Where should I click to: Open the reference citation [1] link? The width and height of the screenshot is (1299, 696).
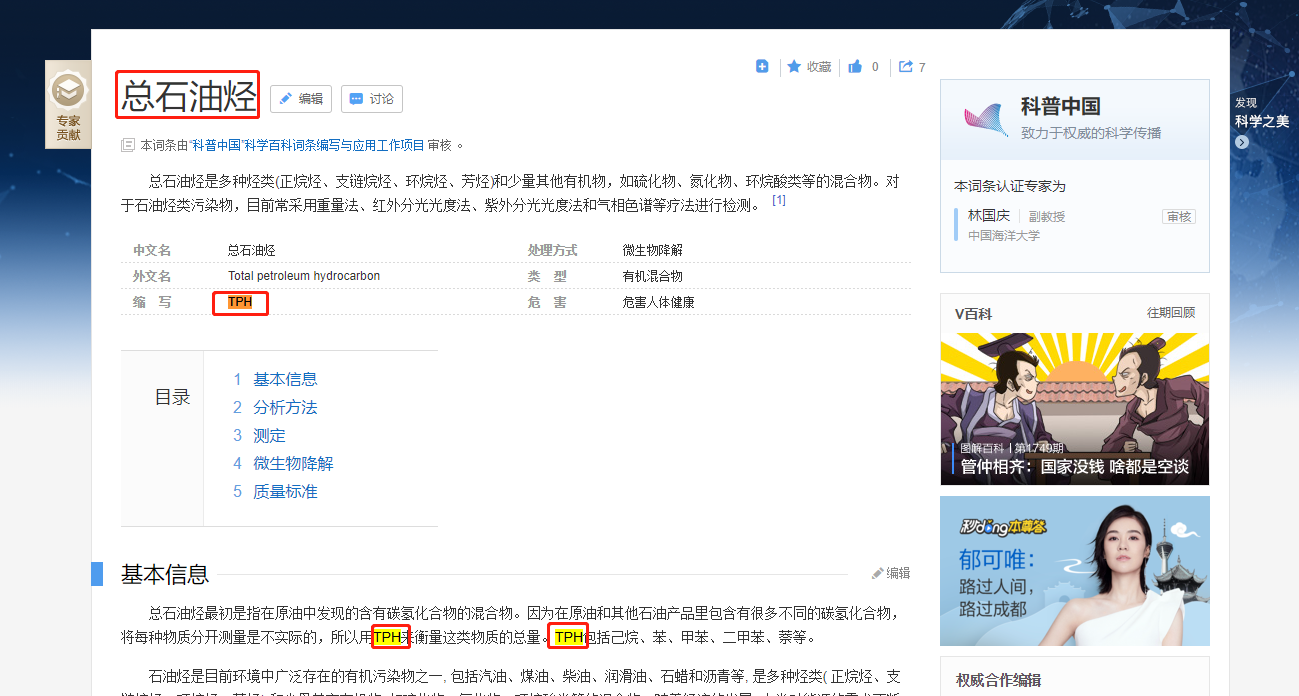point(778,199)
